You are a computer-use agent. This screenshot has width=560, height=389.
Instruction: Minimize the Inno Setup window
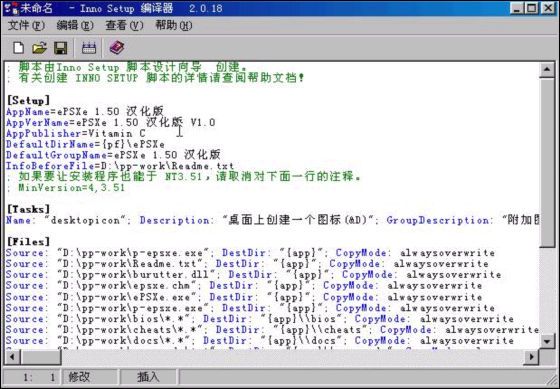[x=516, y=8]
